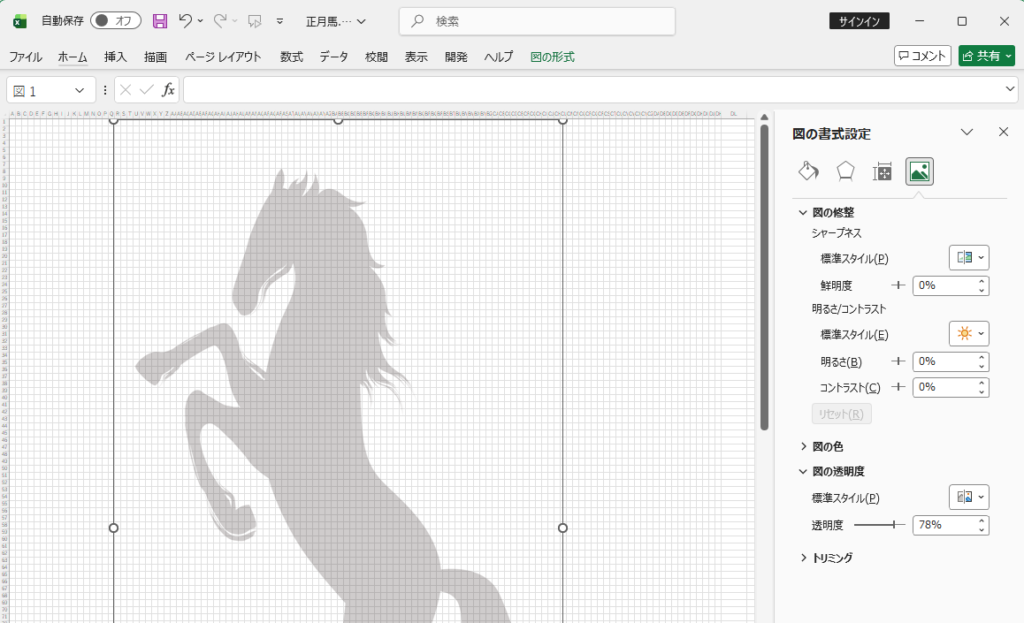Click the 透明度 slider track
This screenshot has height=623, width=1024.
tap(878, 524)
